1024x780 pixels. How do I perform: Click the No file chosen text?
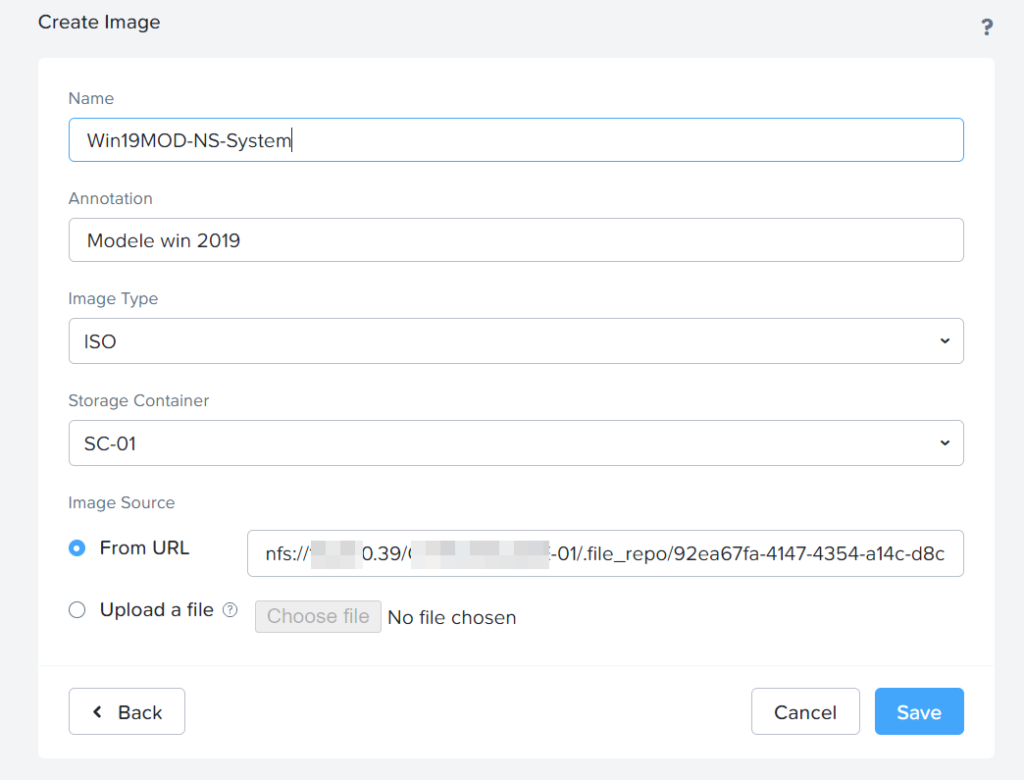452,617
